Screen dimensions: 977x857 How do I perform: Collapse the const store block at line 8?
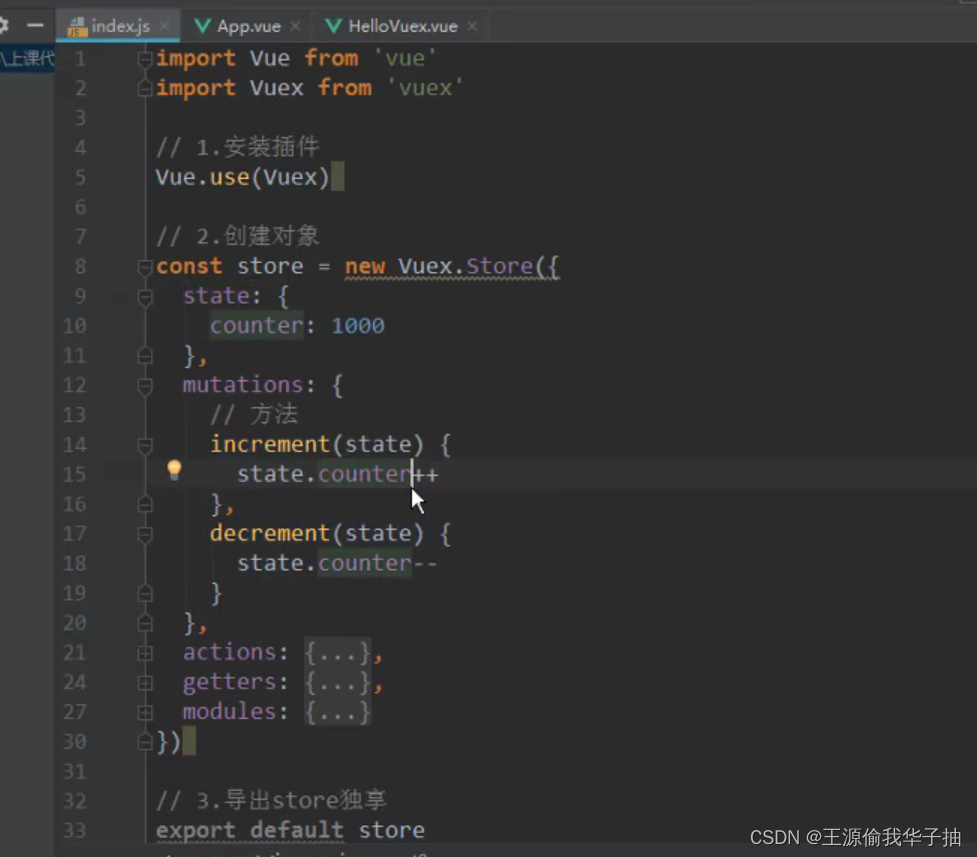click(x=145, y=268)
